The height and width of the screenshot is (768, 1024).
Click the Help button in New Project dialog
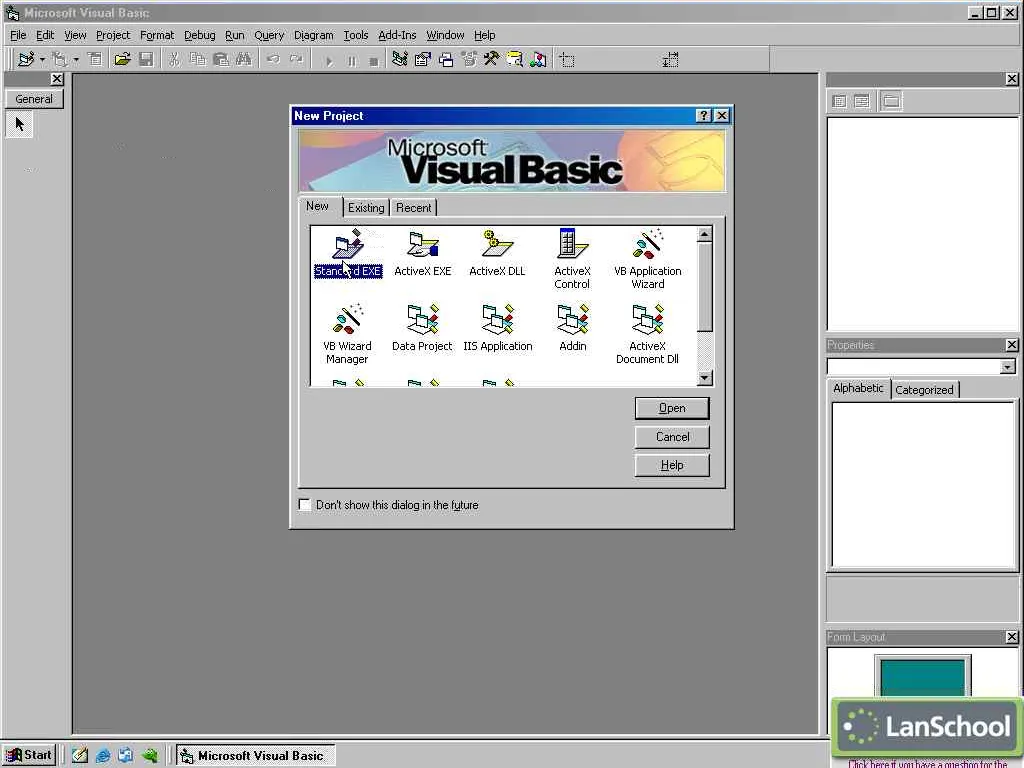pos(672,465)
